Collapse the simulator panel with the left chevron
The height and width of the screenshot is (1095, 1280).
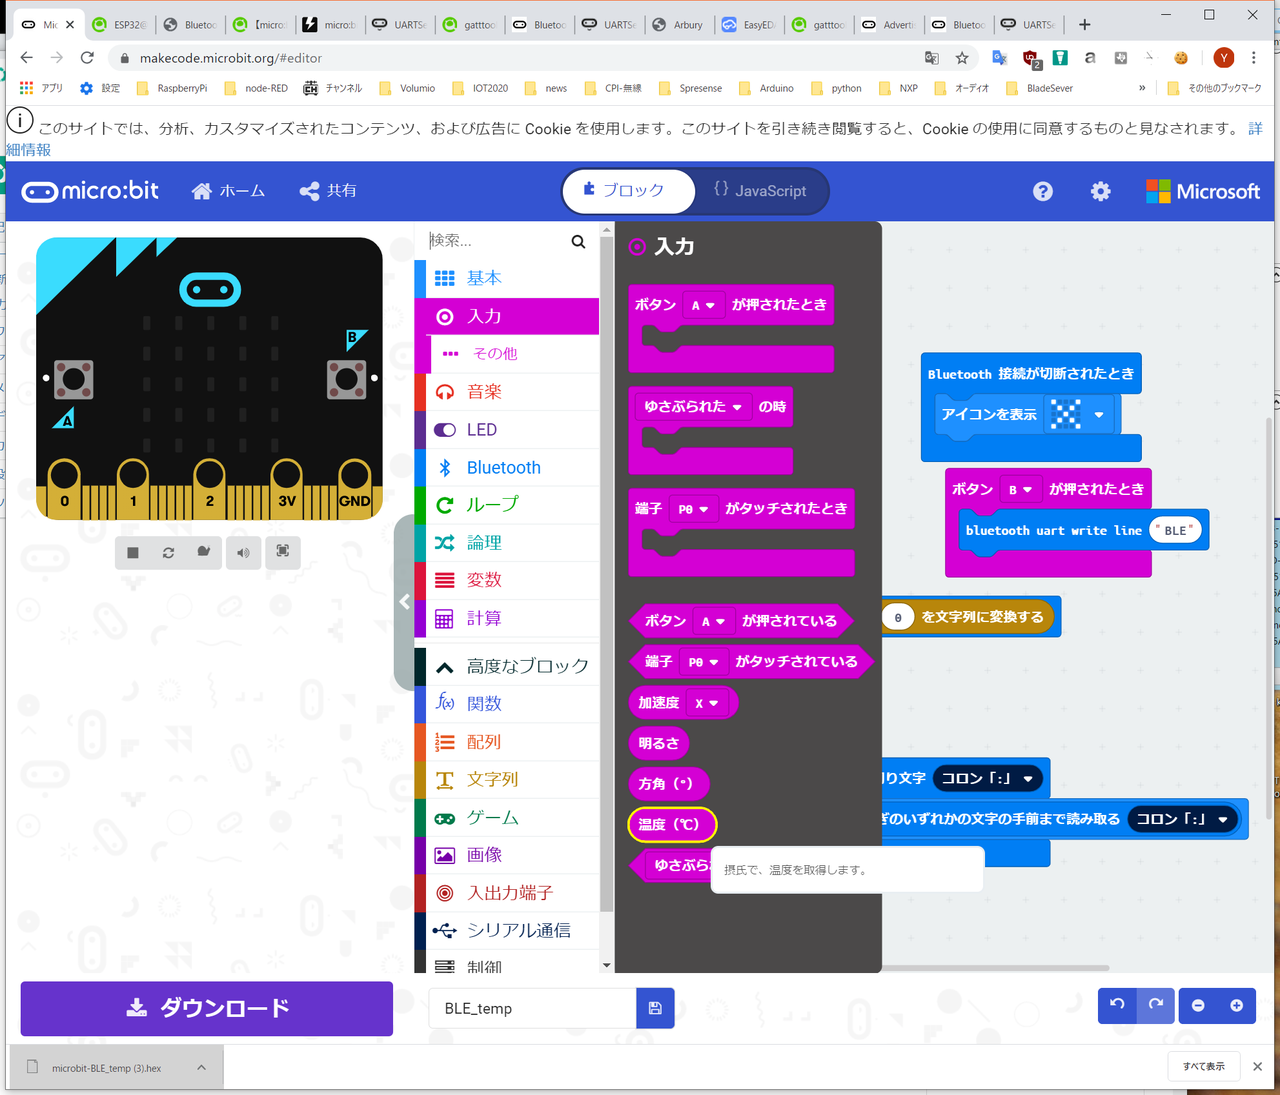(404, 601)
